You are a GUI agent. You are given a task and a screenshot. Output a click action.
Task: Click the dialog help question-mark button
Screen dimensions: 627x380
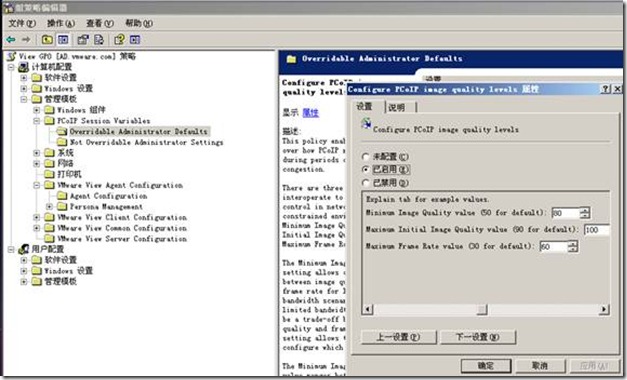click(606, 89)
